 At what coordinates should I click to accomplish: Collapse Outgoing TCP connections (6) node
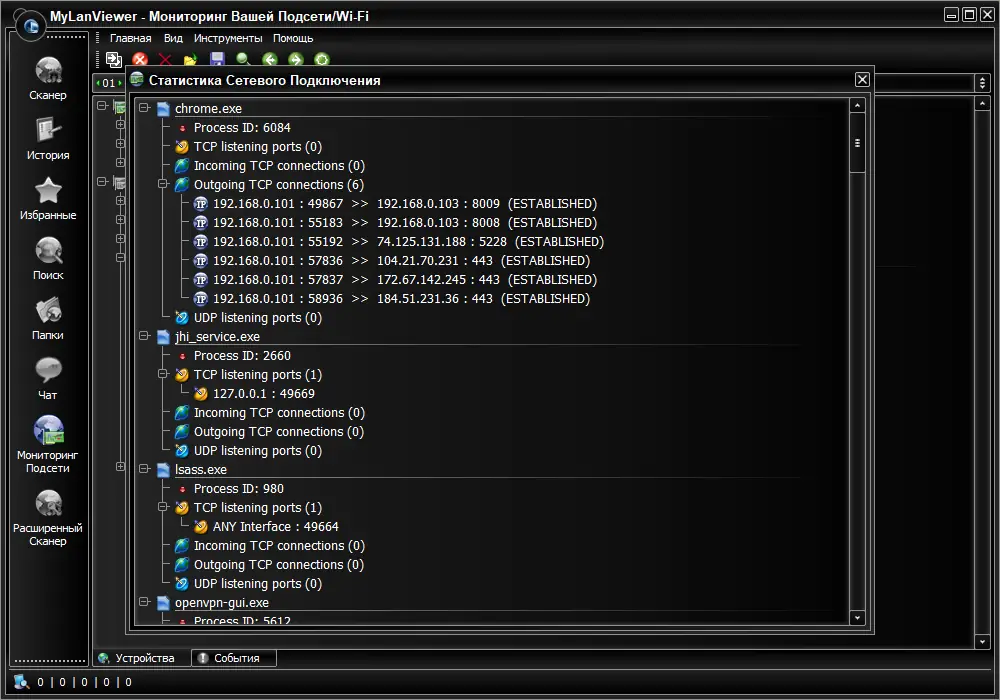coord(163,184)
